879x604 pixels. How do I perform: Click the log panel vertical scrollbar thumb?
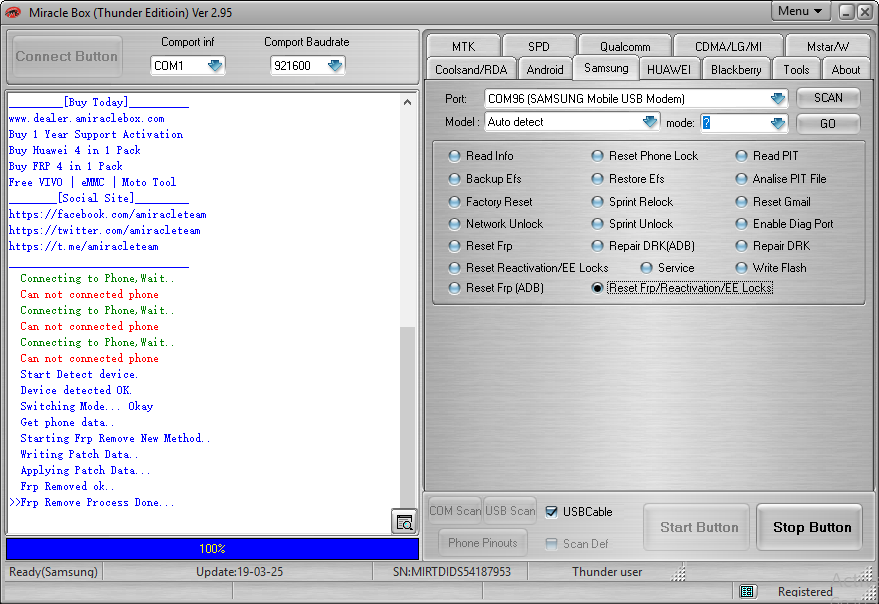(x=408, y=416)
